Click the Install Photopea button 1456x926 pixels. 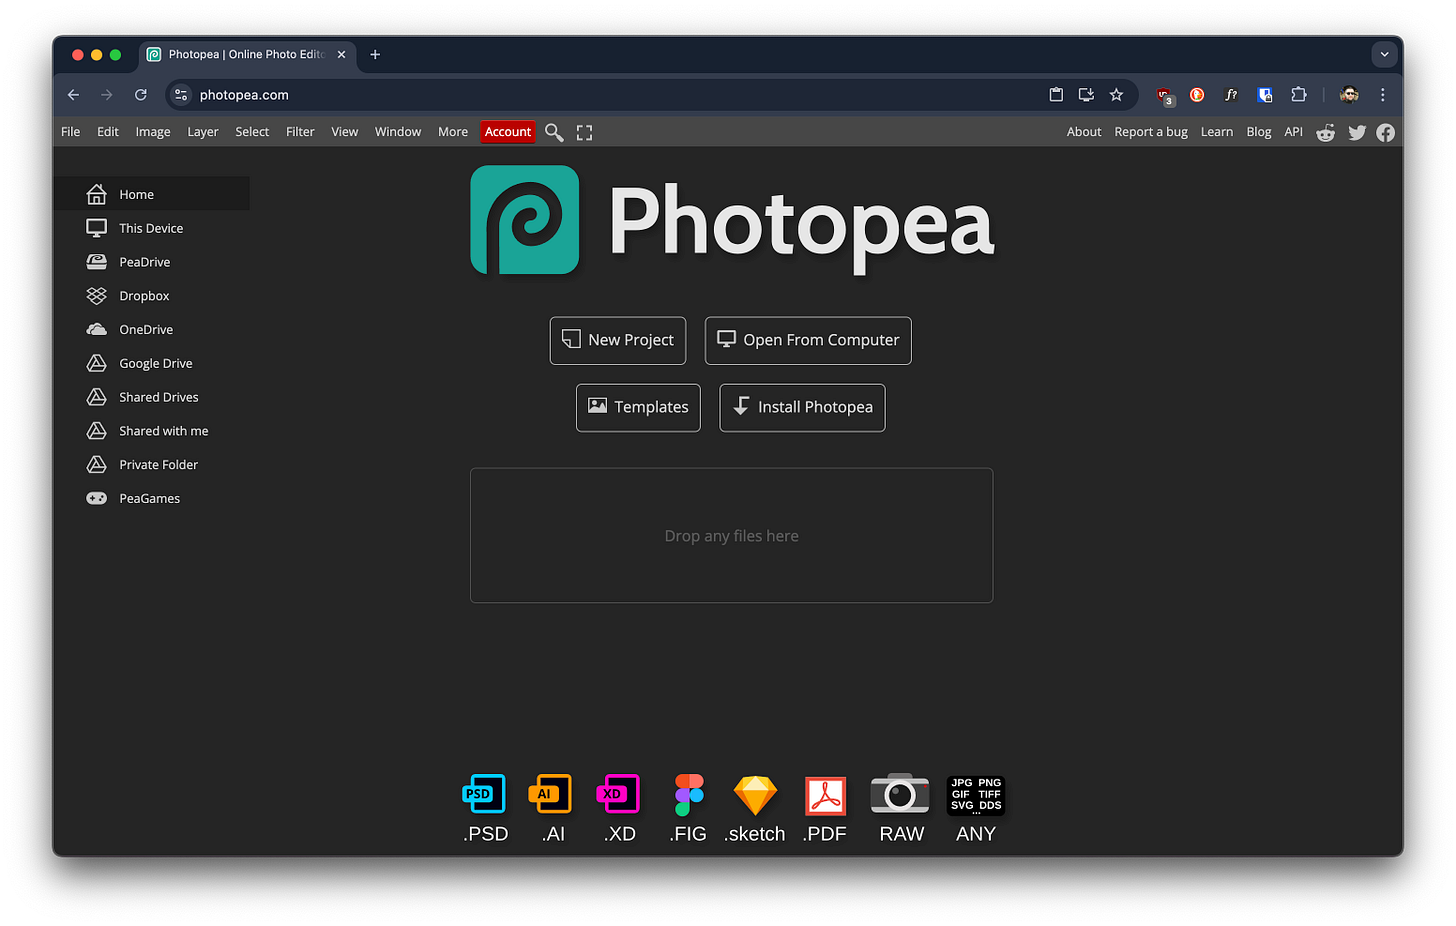[802, 407]
